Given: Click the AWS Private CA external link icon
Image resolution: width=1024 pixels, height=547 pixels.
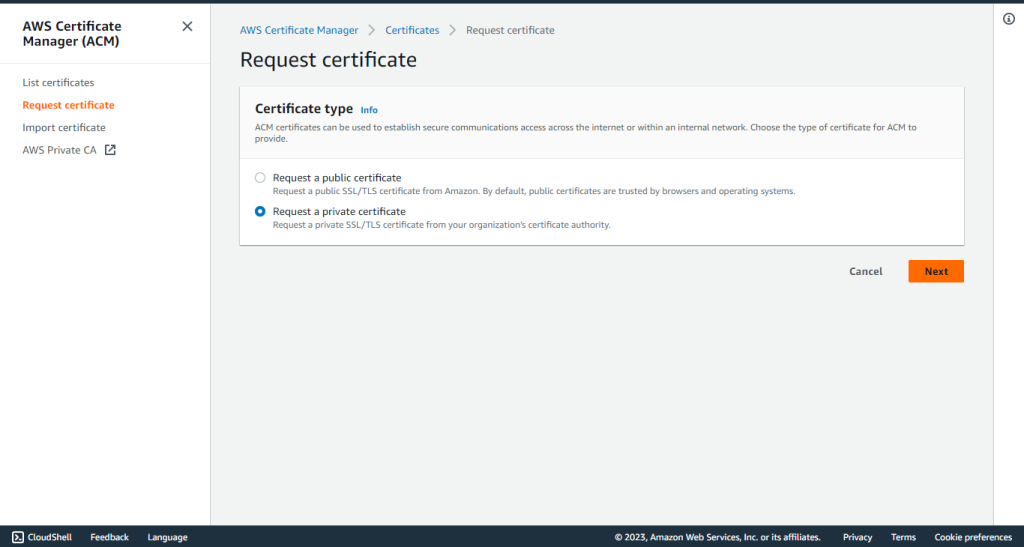Looking at the screenshot, I should click(110, 150).
